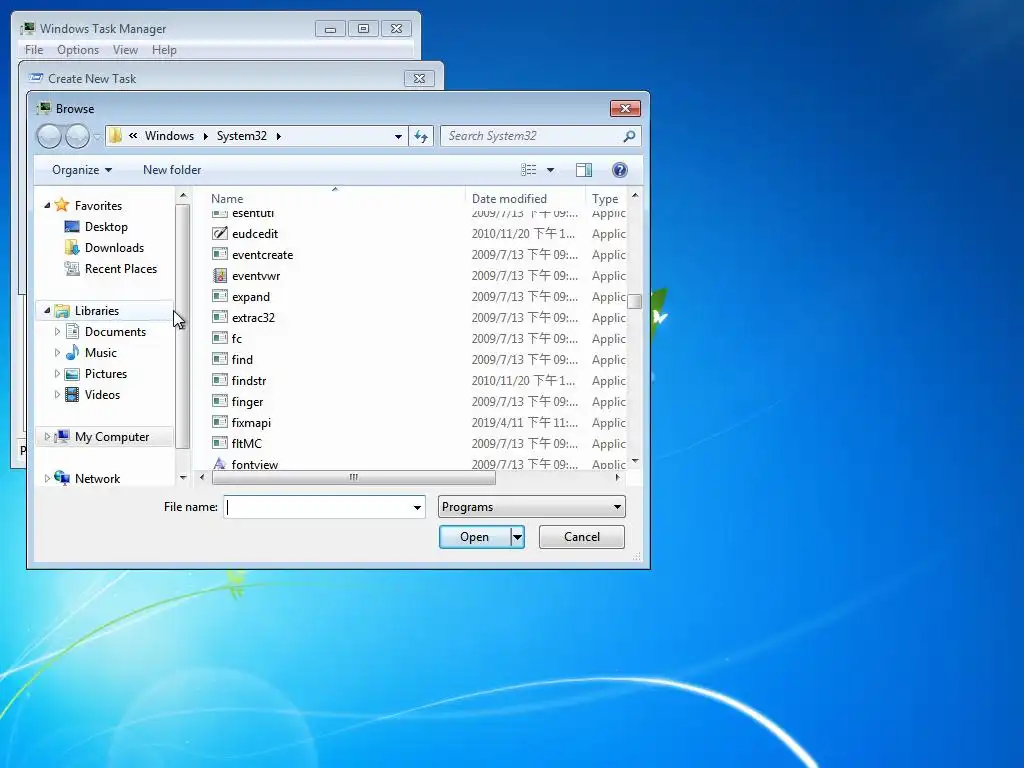
Task: Select the finger file icon
Action: [220, 400]
